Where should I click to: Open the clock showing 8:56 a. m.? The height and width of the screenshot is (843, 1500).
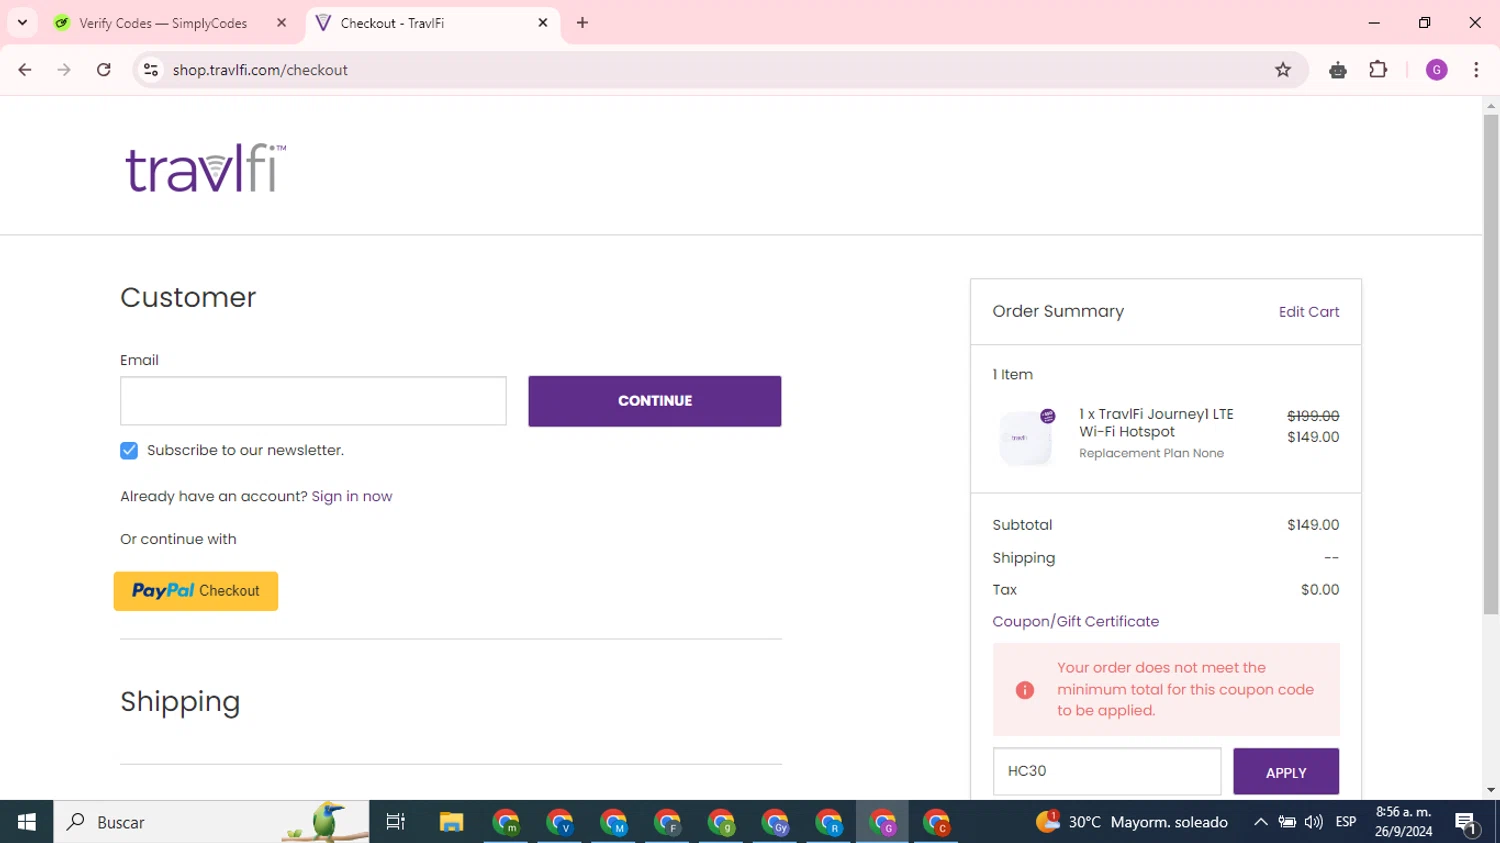[1404, 822]
